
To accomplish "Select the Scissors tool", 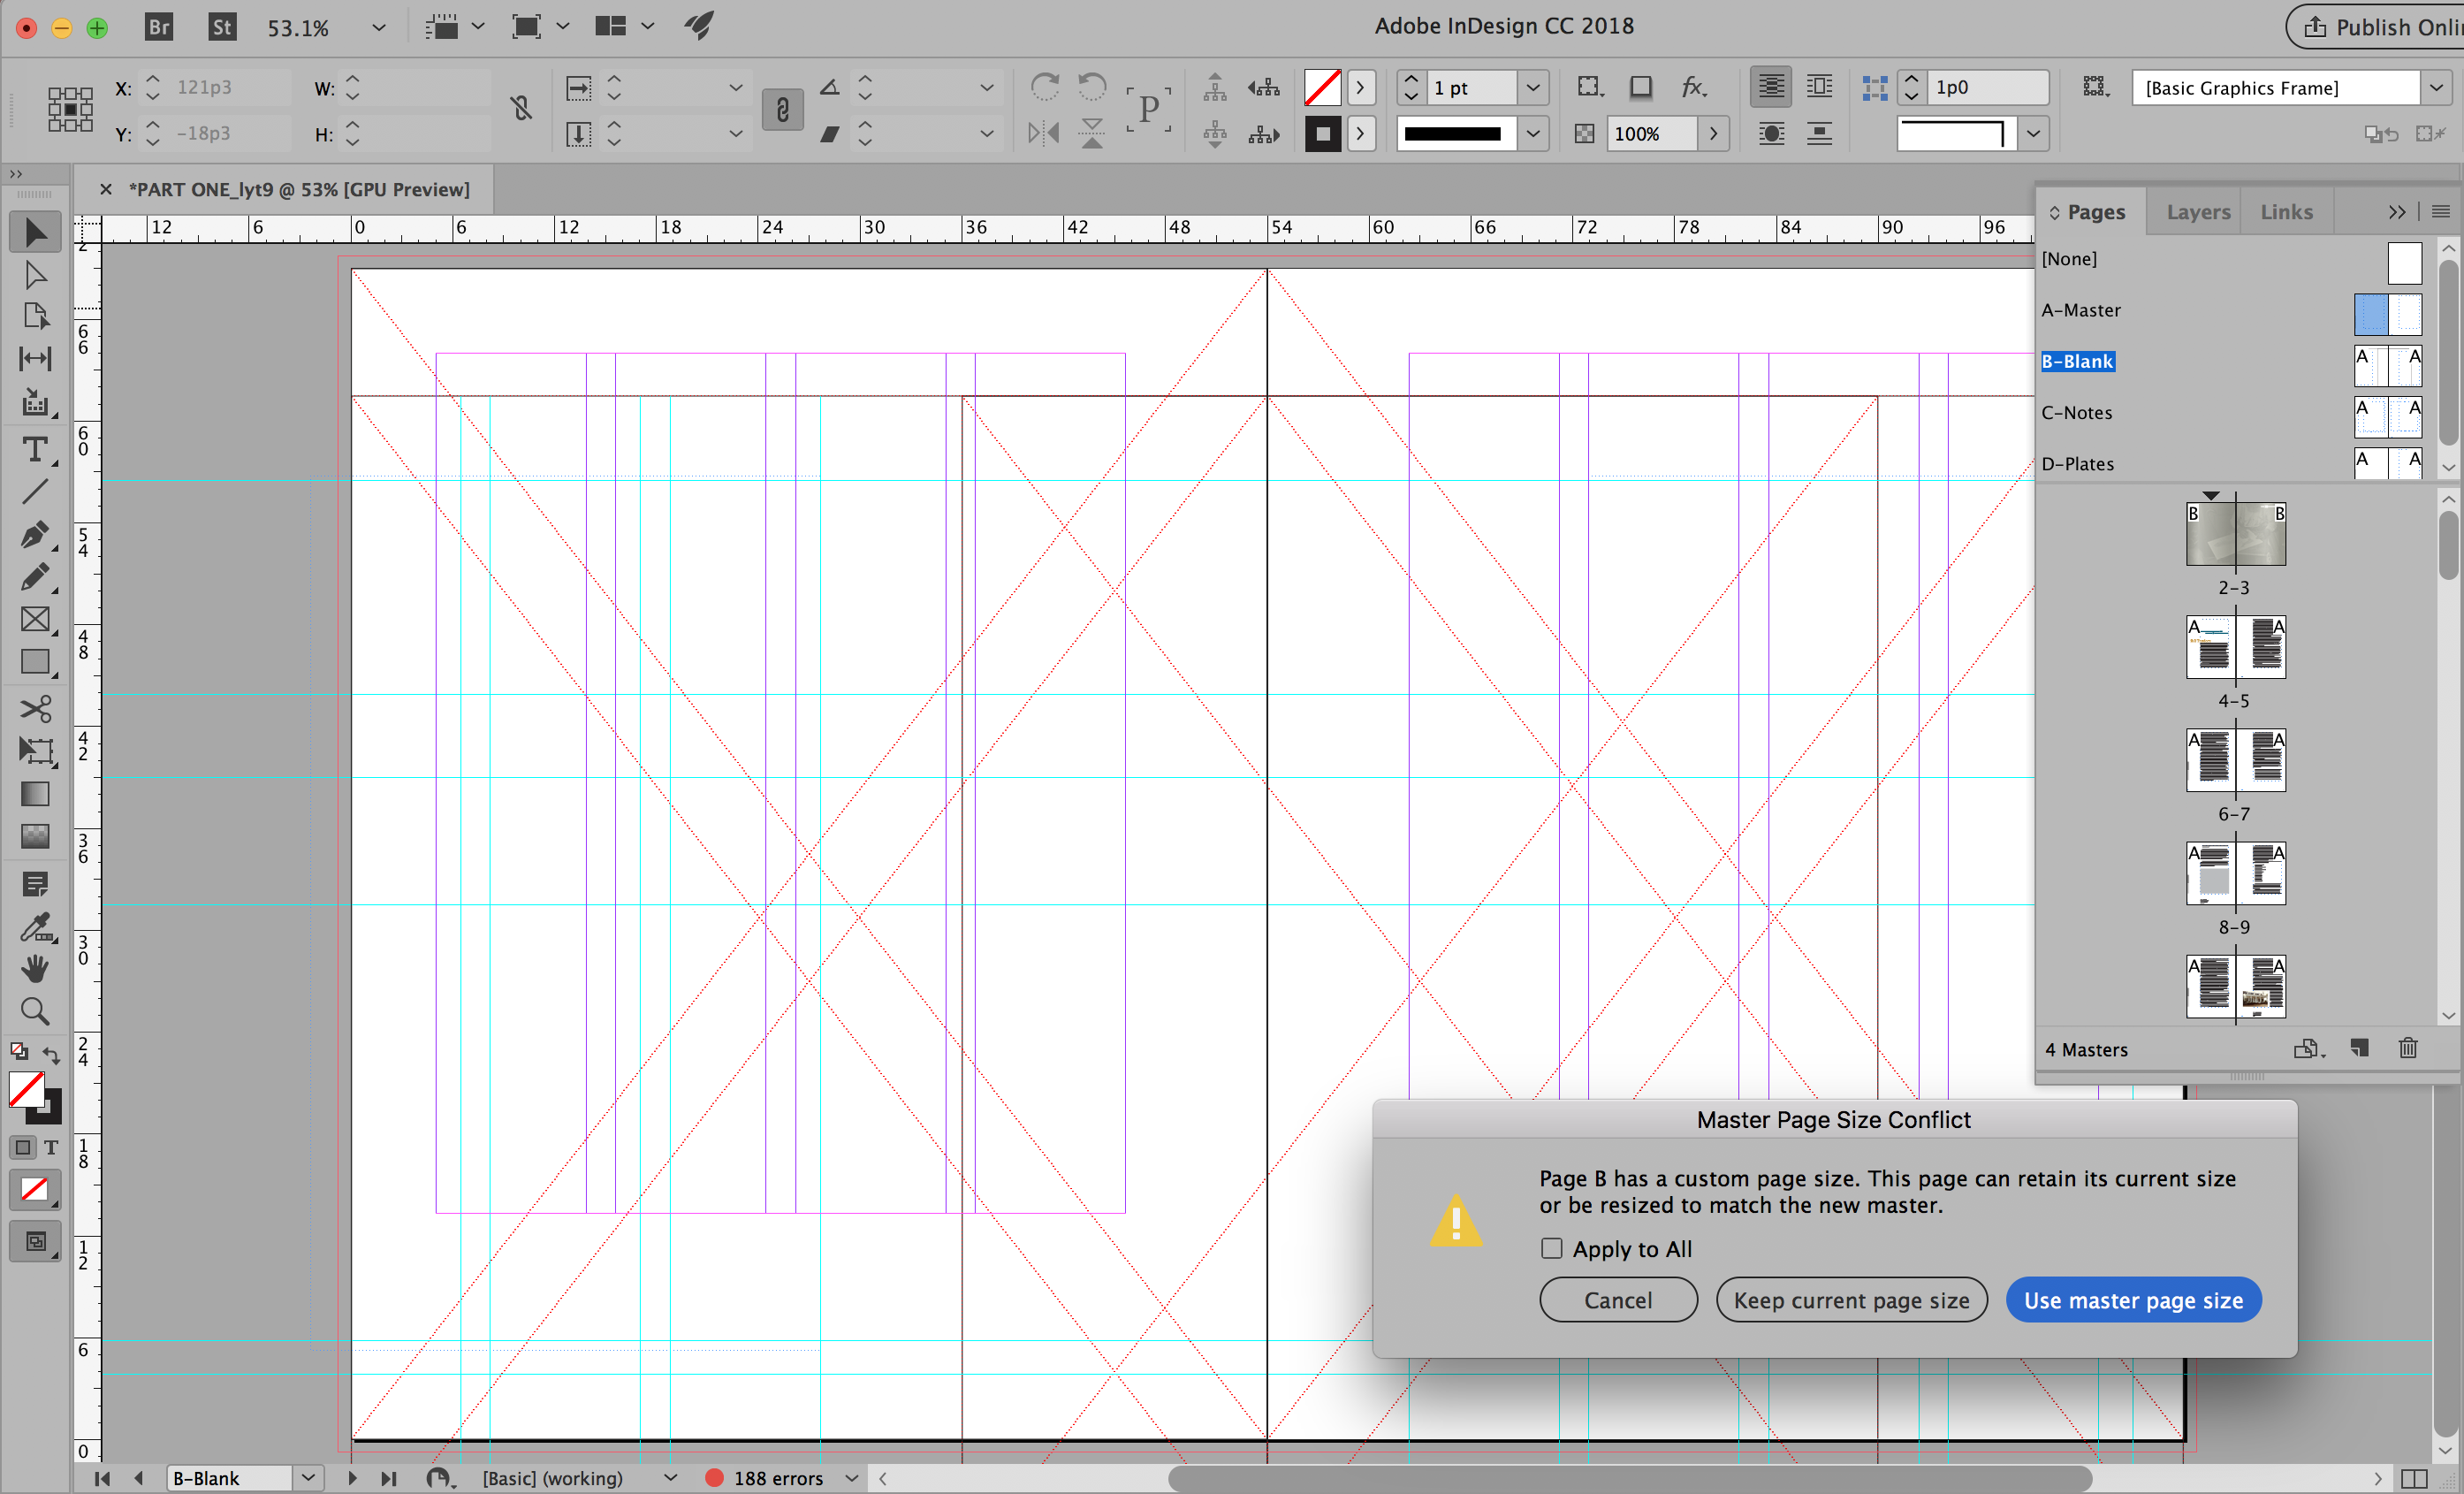I will 35,709.
